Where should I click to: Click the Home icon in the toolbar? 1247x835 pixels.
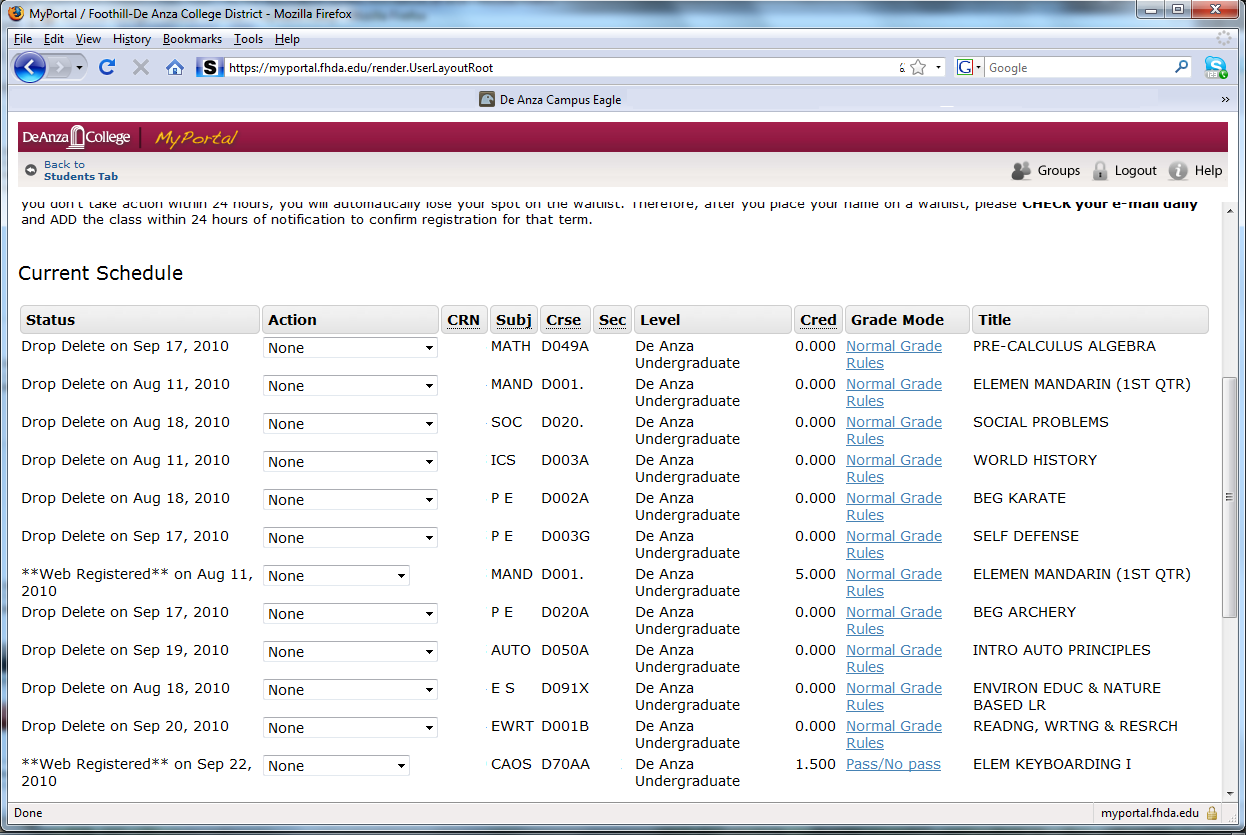click(175, 67)
